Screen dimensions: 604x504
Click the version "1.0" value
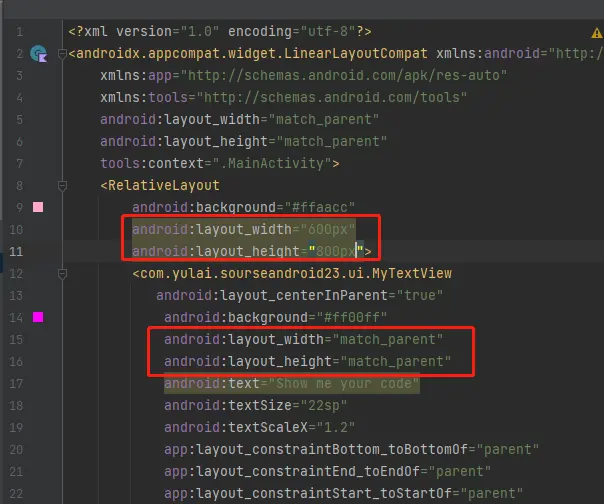[x=200, y=32]
